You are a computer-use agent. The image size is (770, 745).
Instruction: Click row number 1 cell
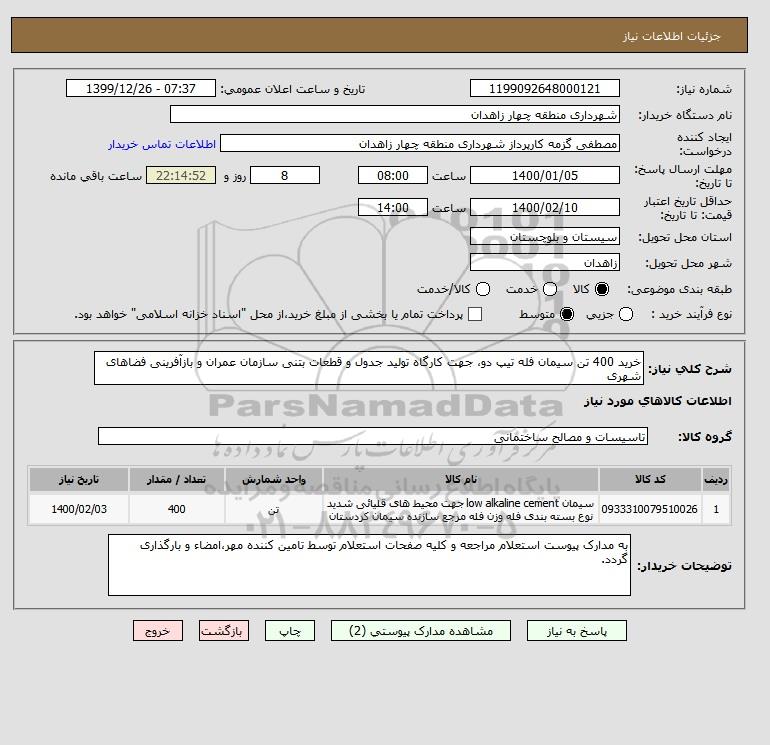716,509
